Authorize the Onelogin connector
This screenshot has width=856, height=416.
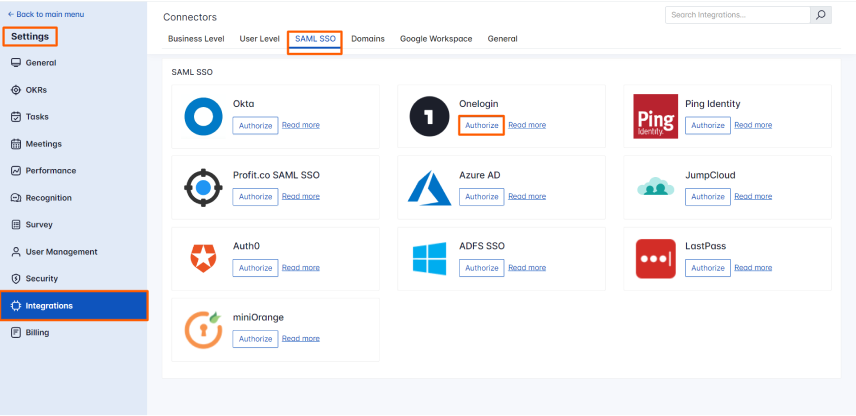[482, 126]
